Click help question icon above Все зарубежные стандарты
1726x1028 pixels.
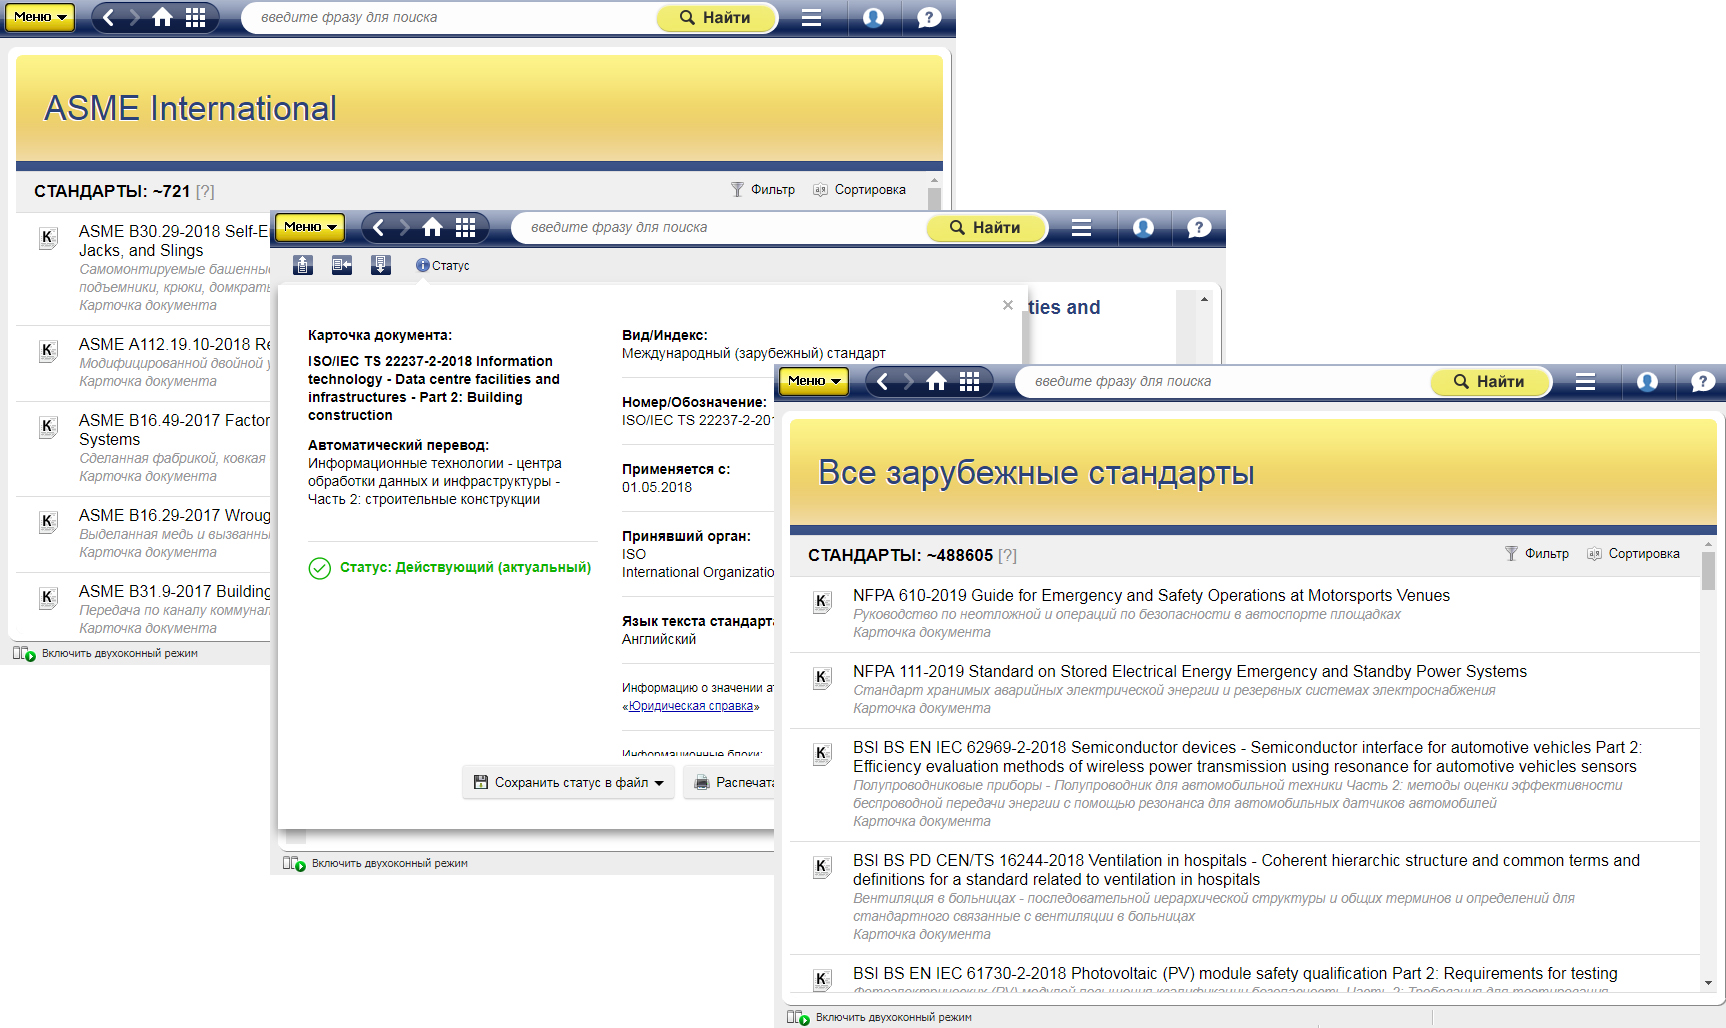tap(1702, 381)
